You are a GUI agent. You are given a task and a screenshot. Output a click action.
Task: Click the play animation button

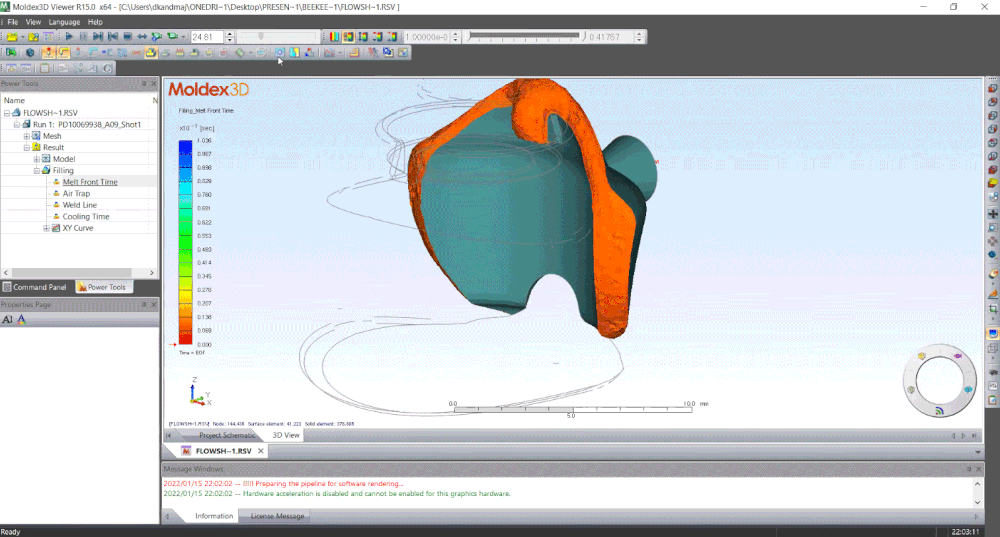(70, 37)
